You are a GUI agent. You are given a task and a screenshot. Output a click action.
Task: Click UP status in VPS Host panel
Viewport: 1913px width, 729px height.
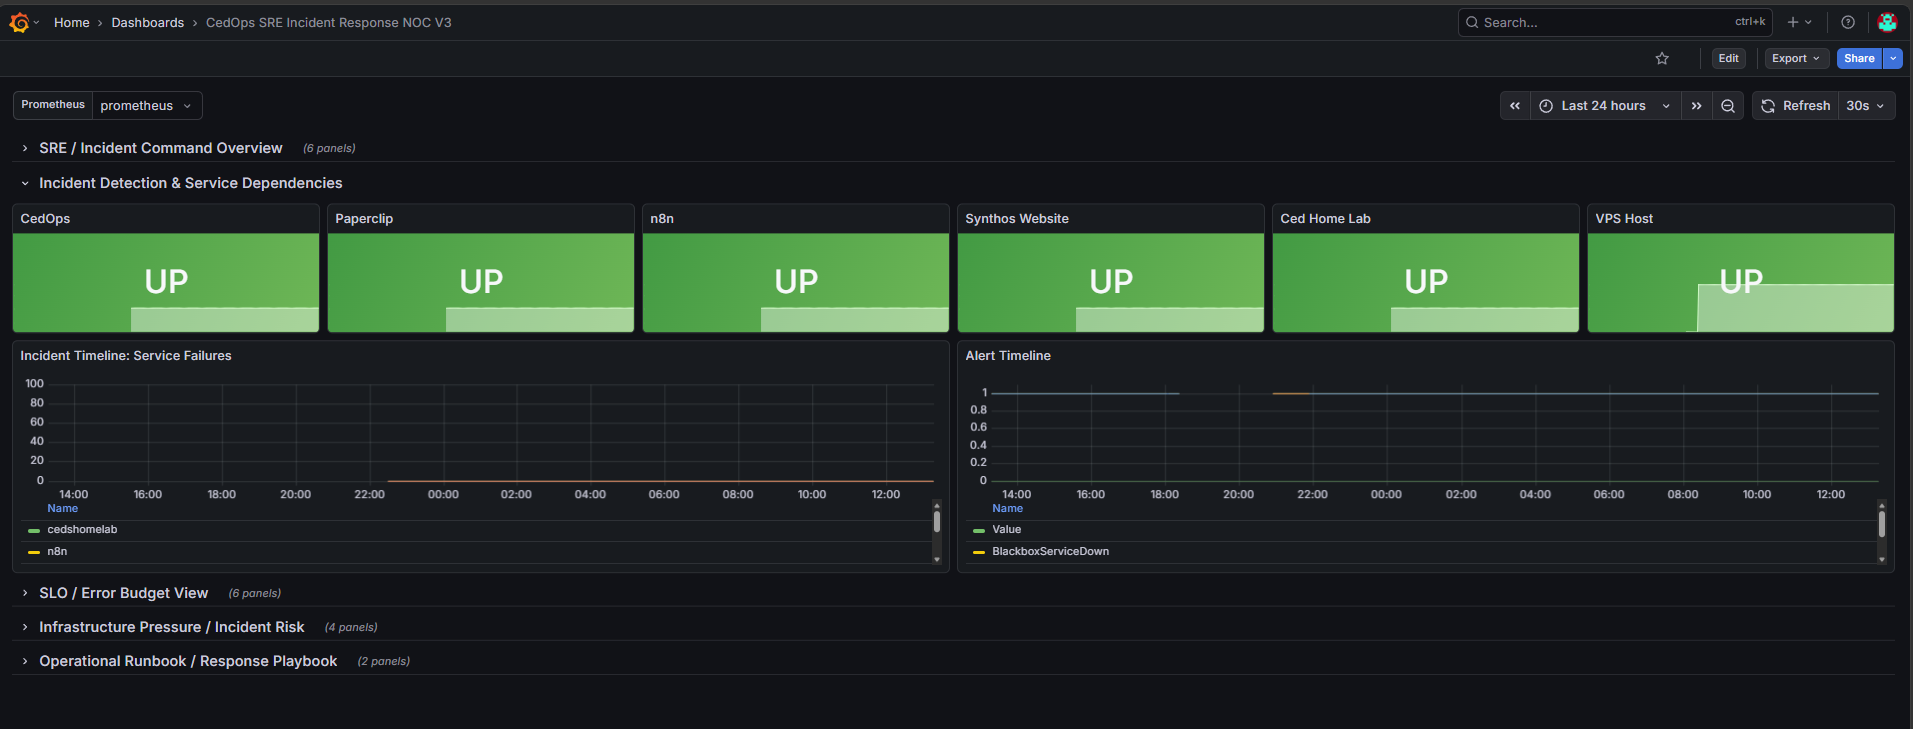tap(1741, 282)
